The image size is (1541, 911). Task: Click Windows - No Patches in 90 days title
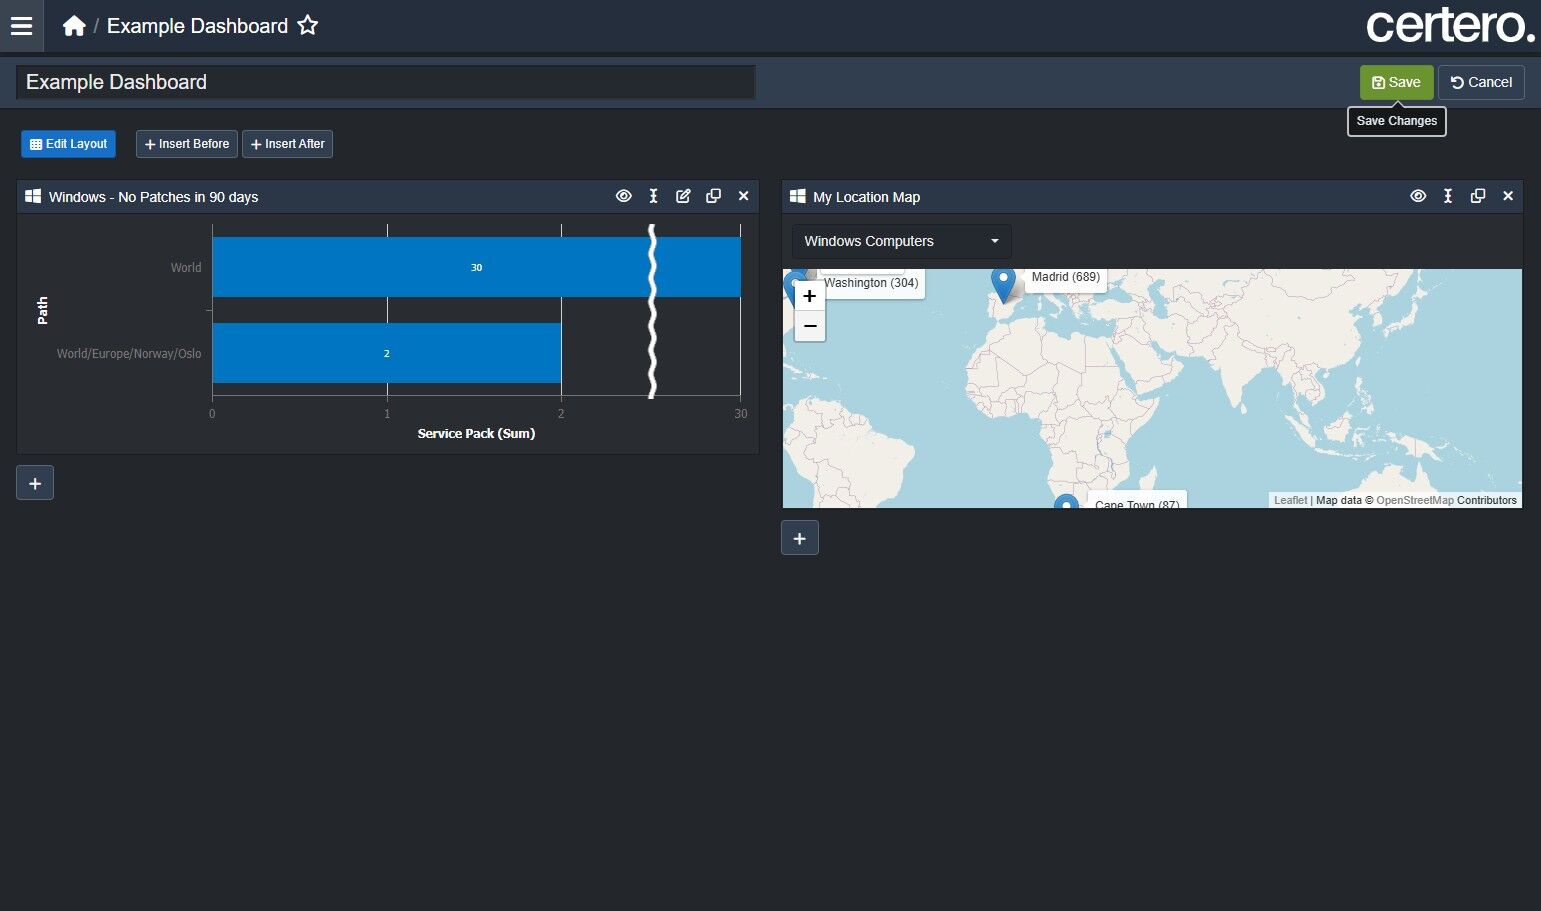click(x=153, y=197)
